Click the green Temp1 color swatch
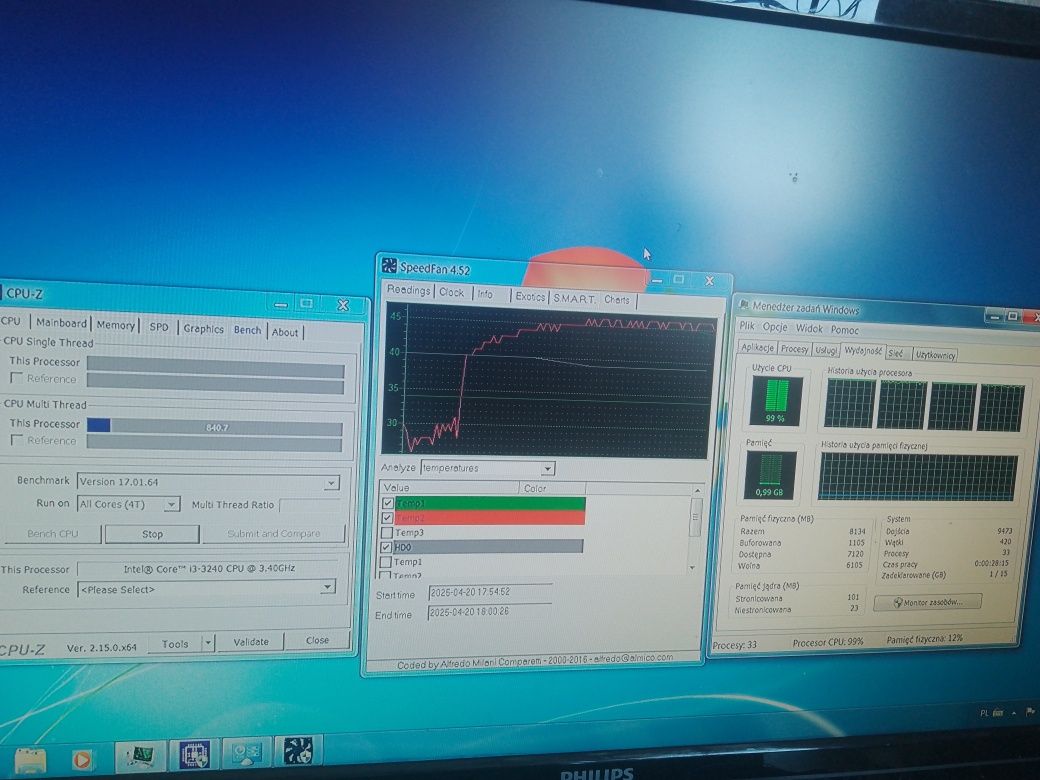Viewport: 1040px width, 780px height. pos(490,503)
